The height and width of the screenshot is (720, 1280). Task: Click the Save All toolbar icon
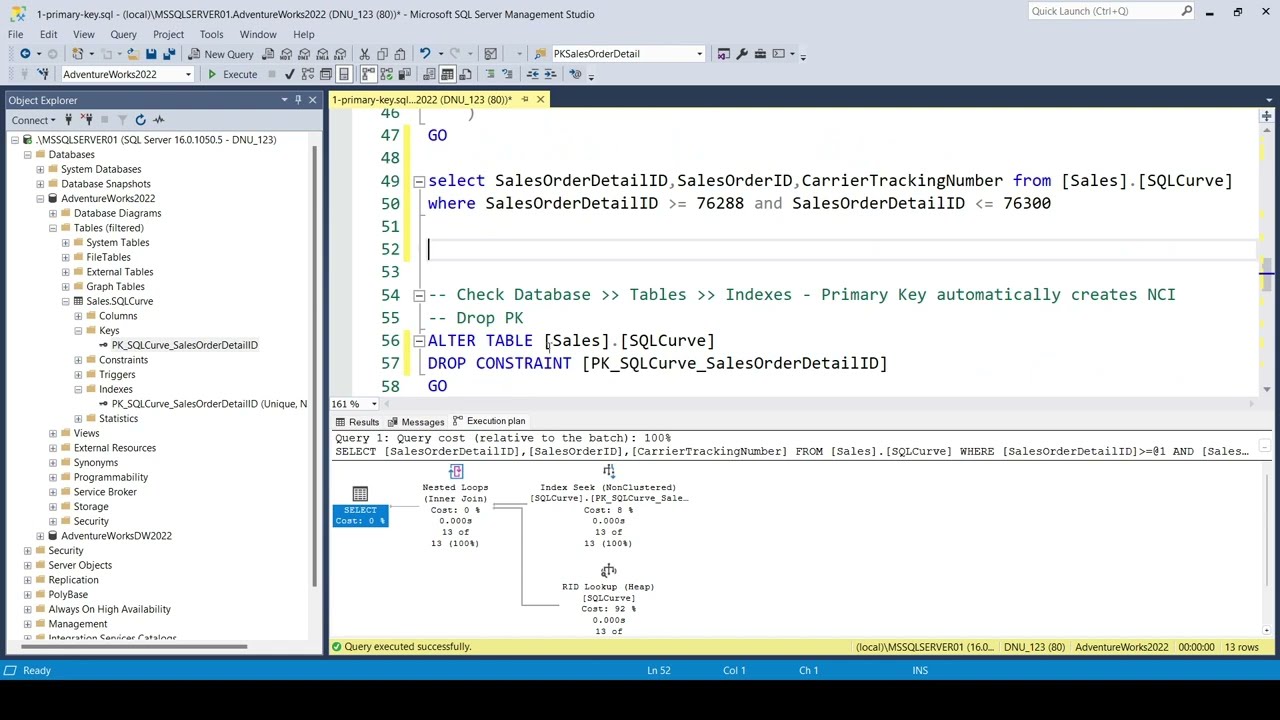pyautogui.click(x=169, y=54)
